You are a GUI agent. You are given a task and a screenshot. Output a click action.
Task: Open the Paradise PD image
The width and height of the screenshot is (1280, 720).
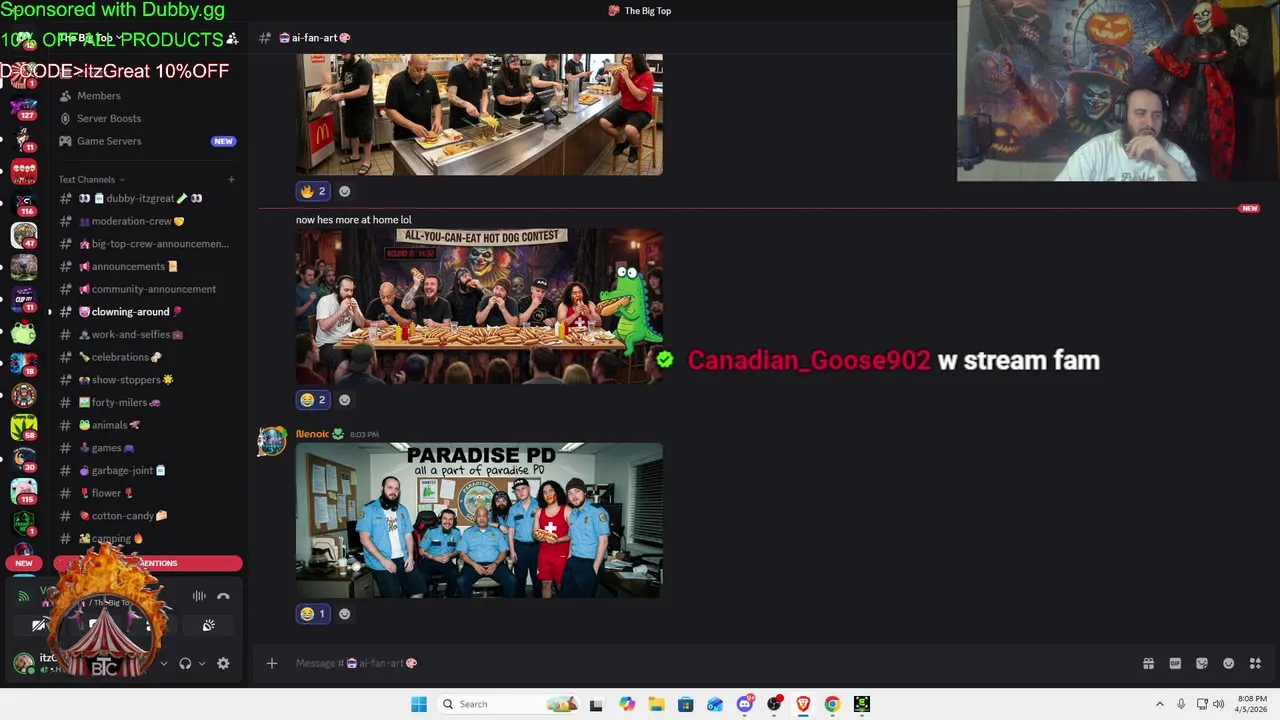479,520
